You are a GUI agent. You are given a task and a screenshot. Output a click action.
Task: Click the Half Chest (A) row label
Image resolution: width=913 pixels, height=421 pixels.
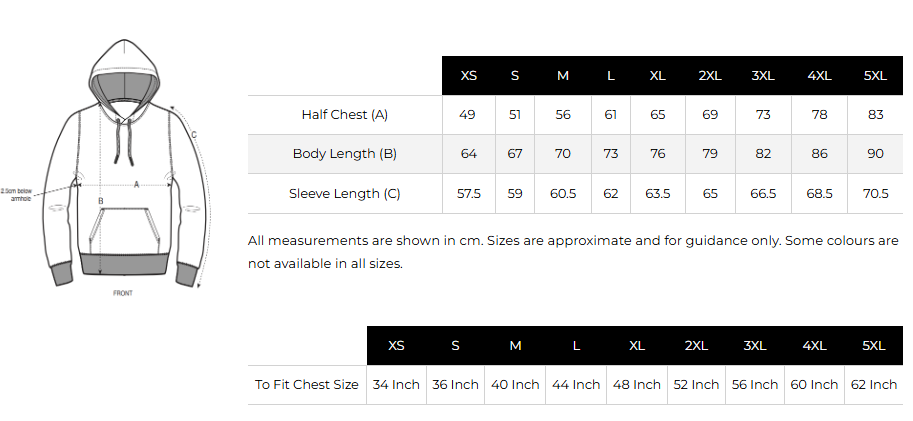point(344,115)
